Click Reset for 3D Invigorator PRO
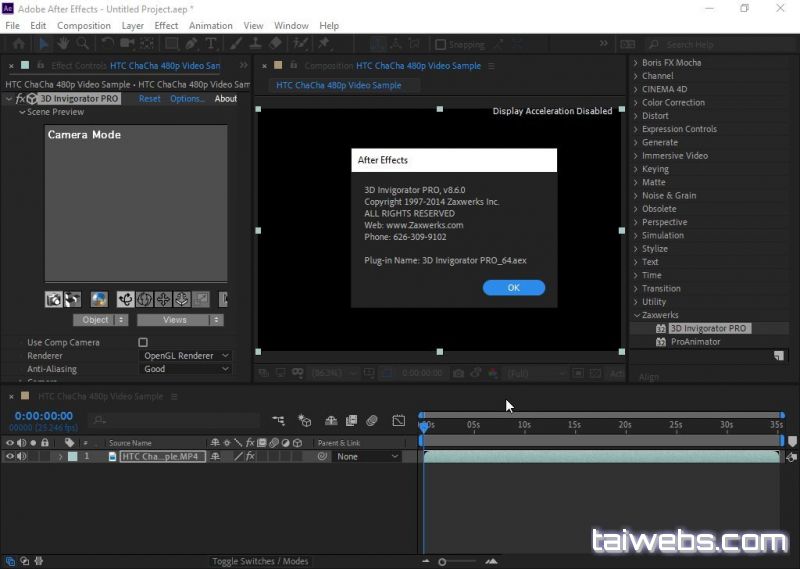Image resolution: width=800 pixels, height=569 pixels. [149, 99]
